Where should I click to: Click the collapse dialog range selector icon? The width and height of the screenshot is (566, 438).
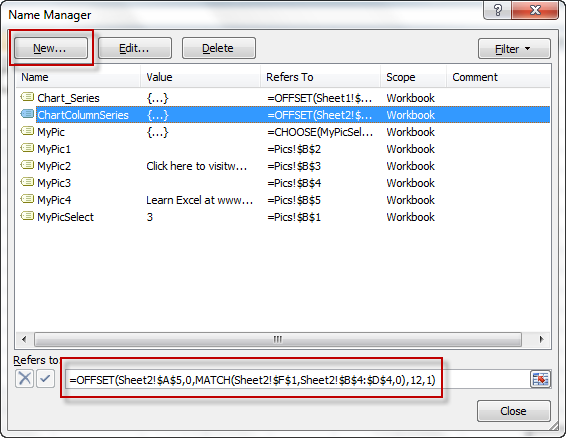(x=540, y=379)
